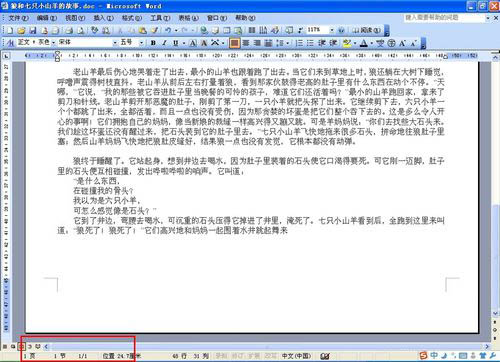500x362 pixels.
Task: Click the Open folder icon
Action: click(x=21, y=30)
